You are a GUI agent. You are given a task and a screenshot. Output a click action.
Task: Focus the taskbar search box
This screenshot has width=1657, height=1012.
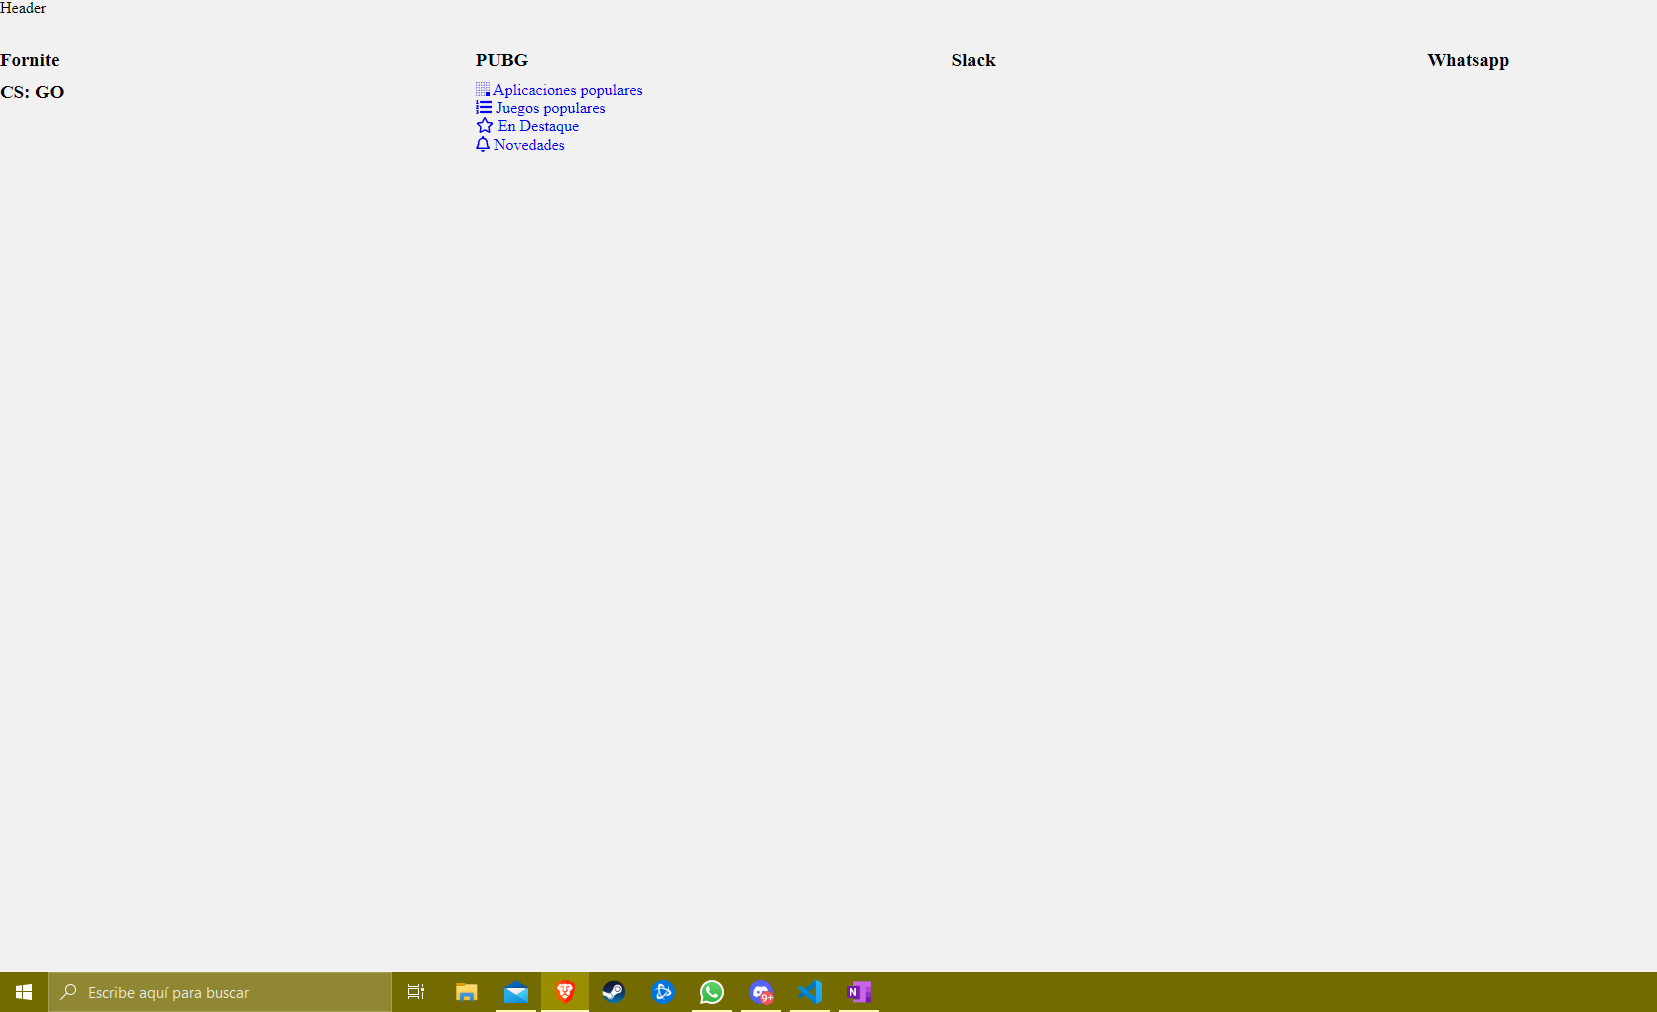pos(220,992)
